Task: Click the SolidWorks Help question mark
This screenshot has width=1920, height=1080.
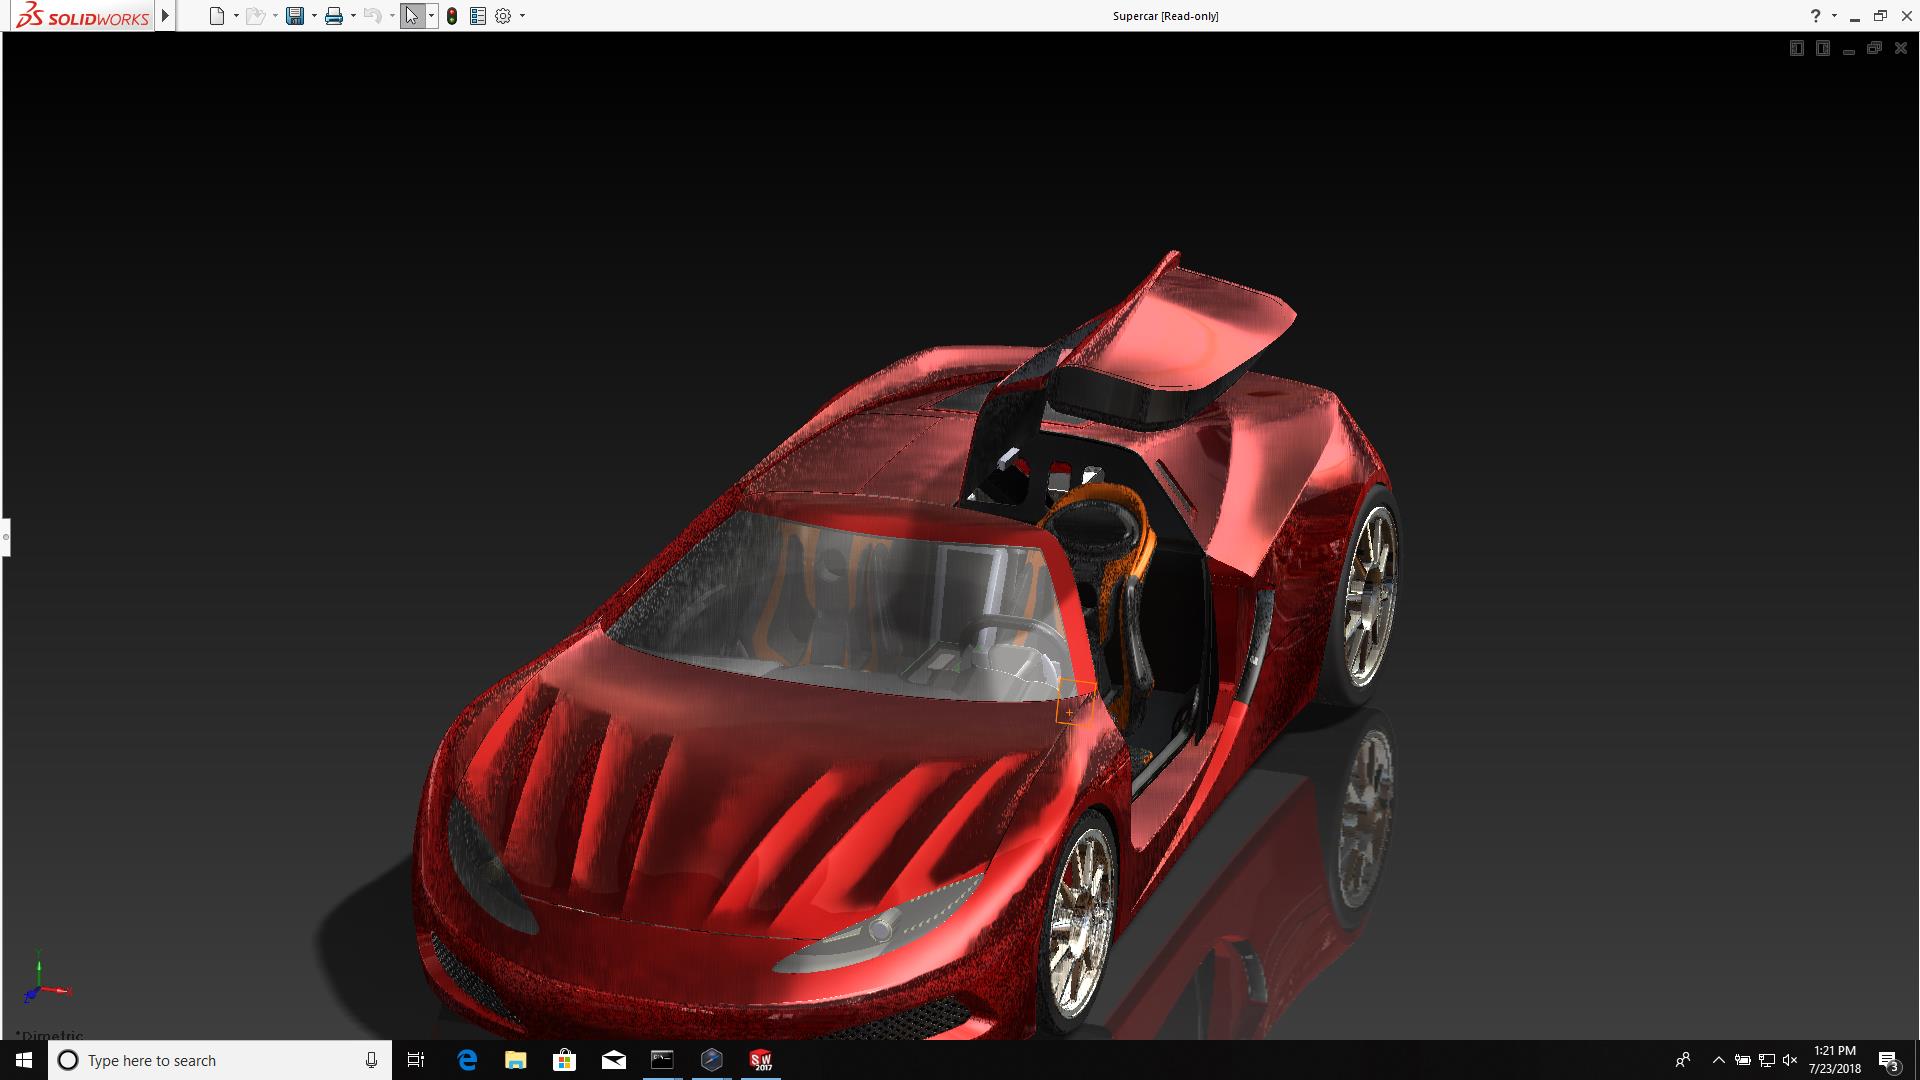Action: (x=1815, y=16)
